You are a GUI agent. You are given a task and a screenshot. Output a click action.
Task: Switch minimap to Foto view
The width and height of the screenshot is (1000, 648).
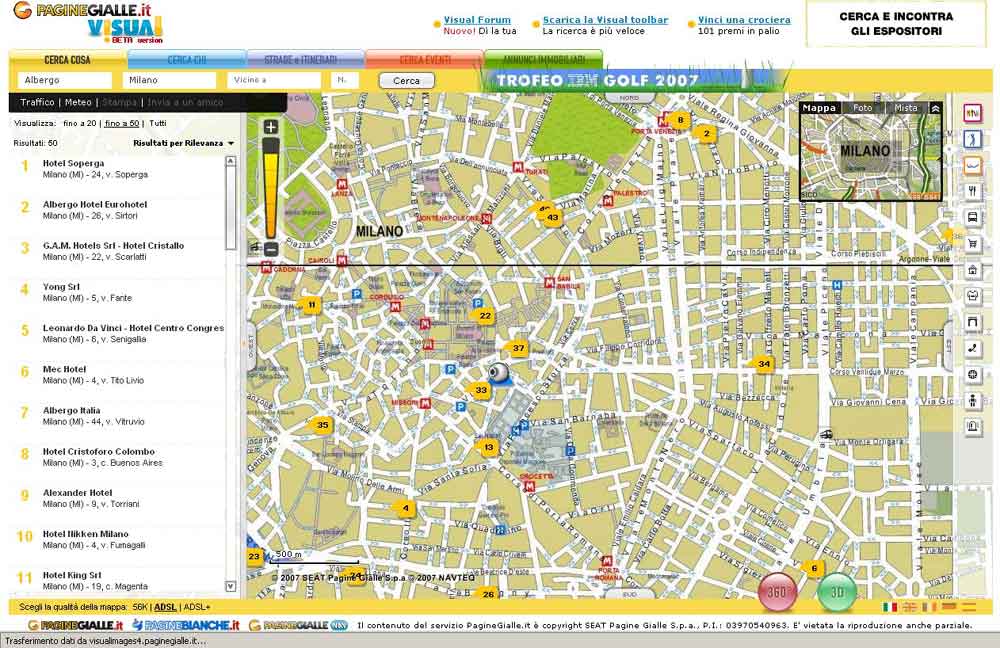(862, 108)
